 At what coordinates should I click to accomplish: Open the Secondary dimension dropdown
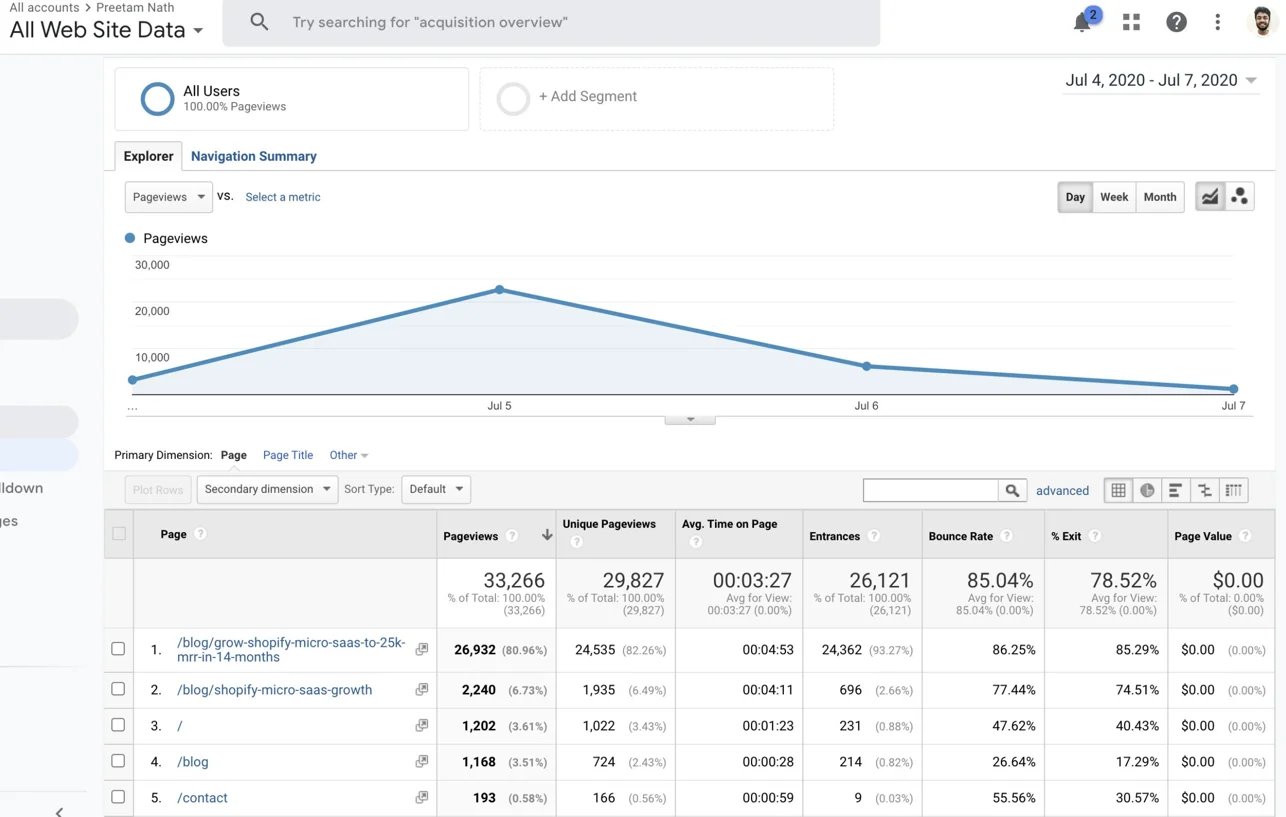pos(267,489)
